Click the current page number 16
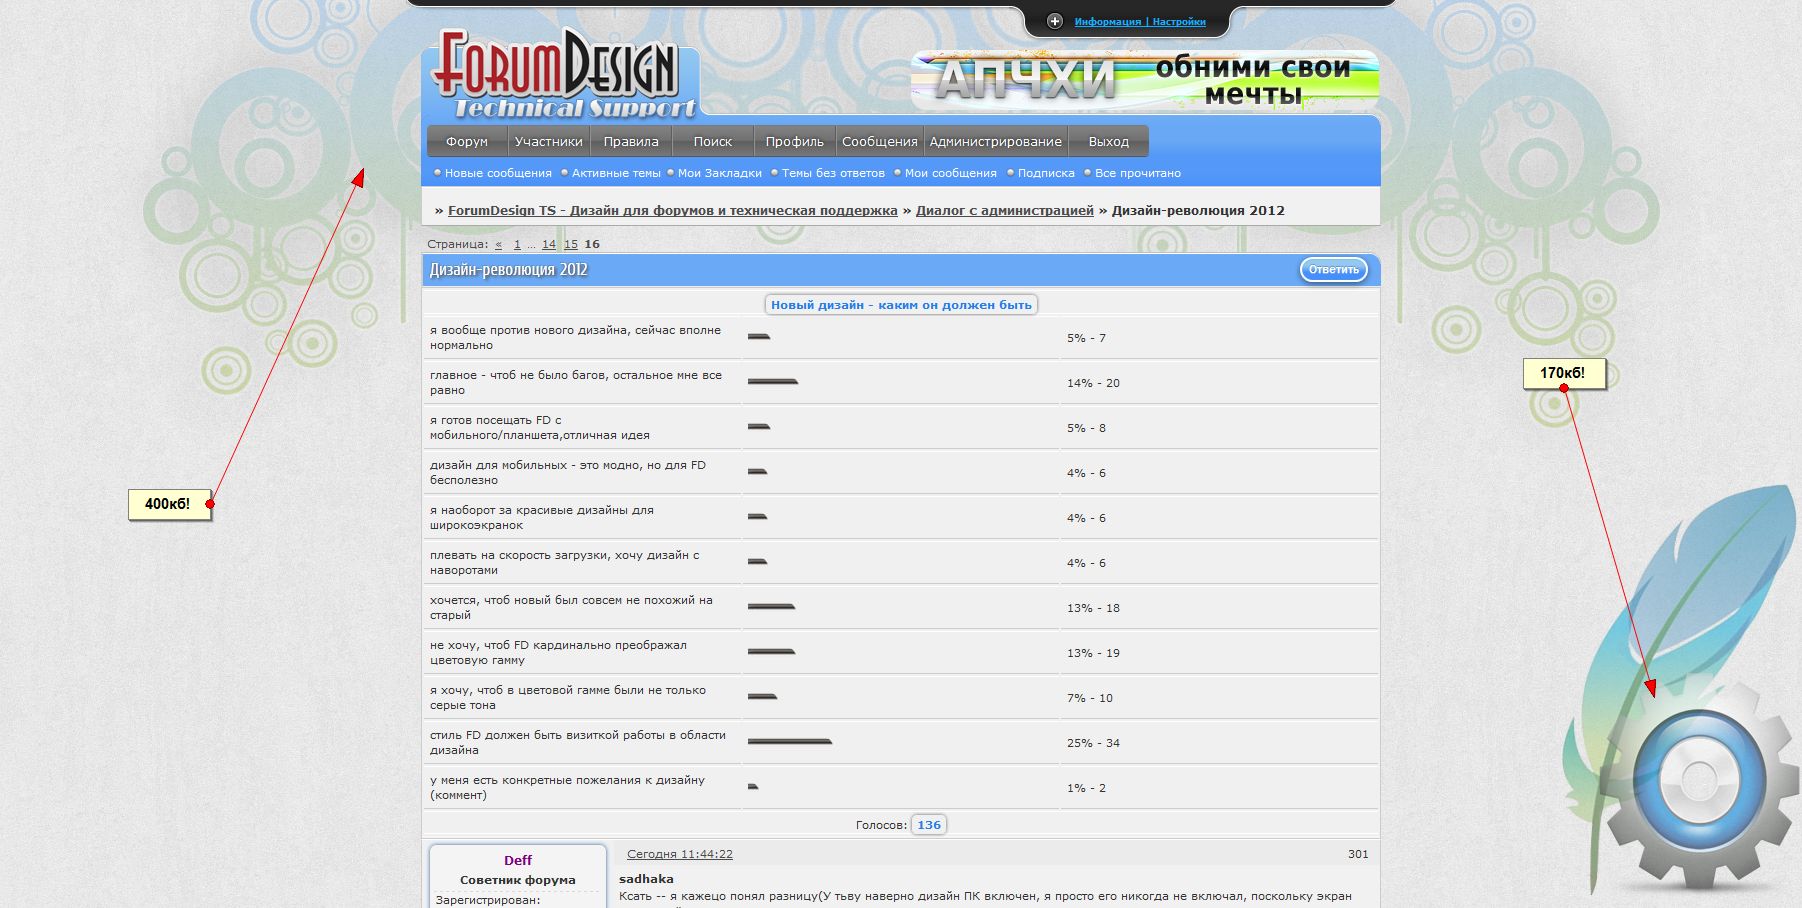 (592, 244)
